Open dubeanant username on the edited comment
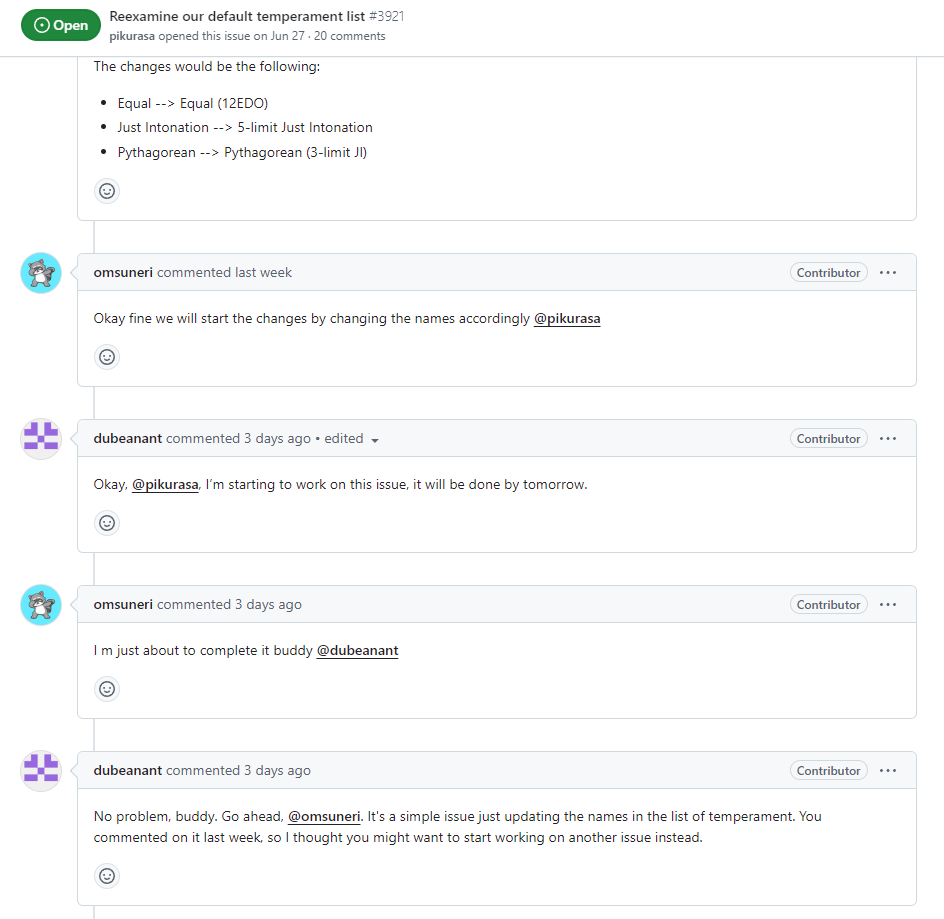 [x=128, y=438]
